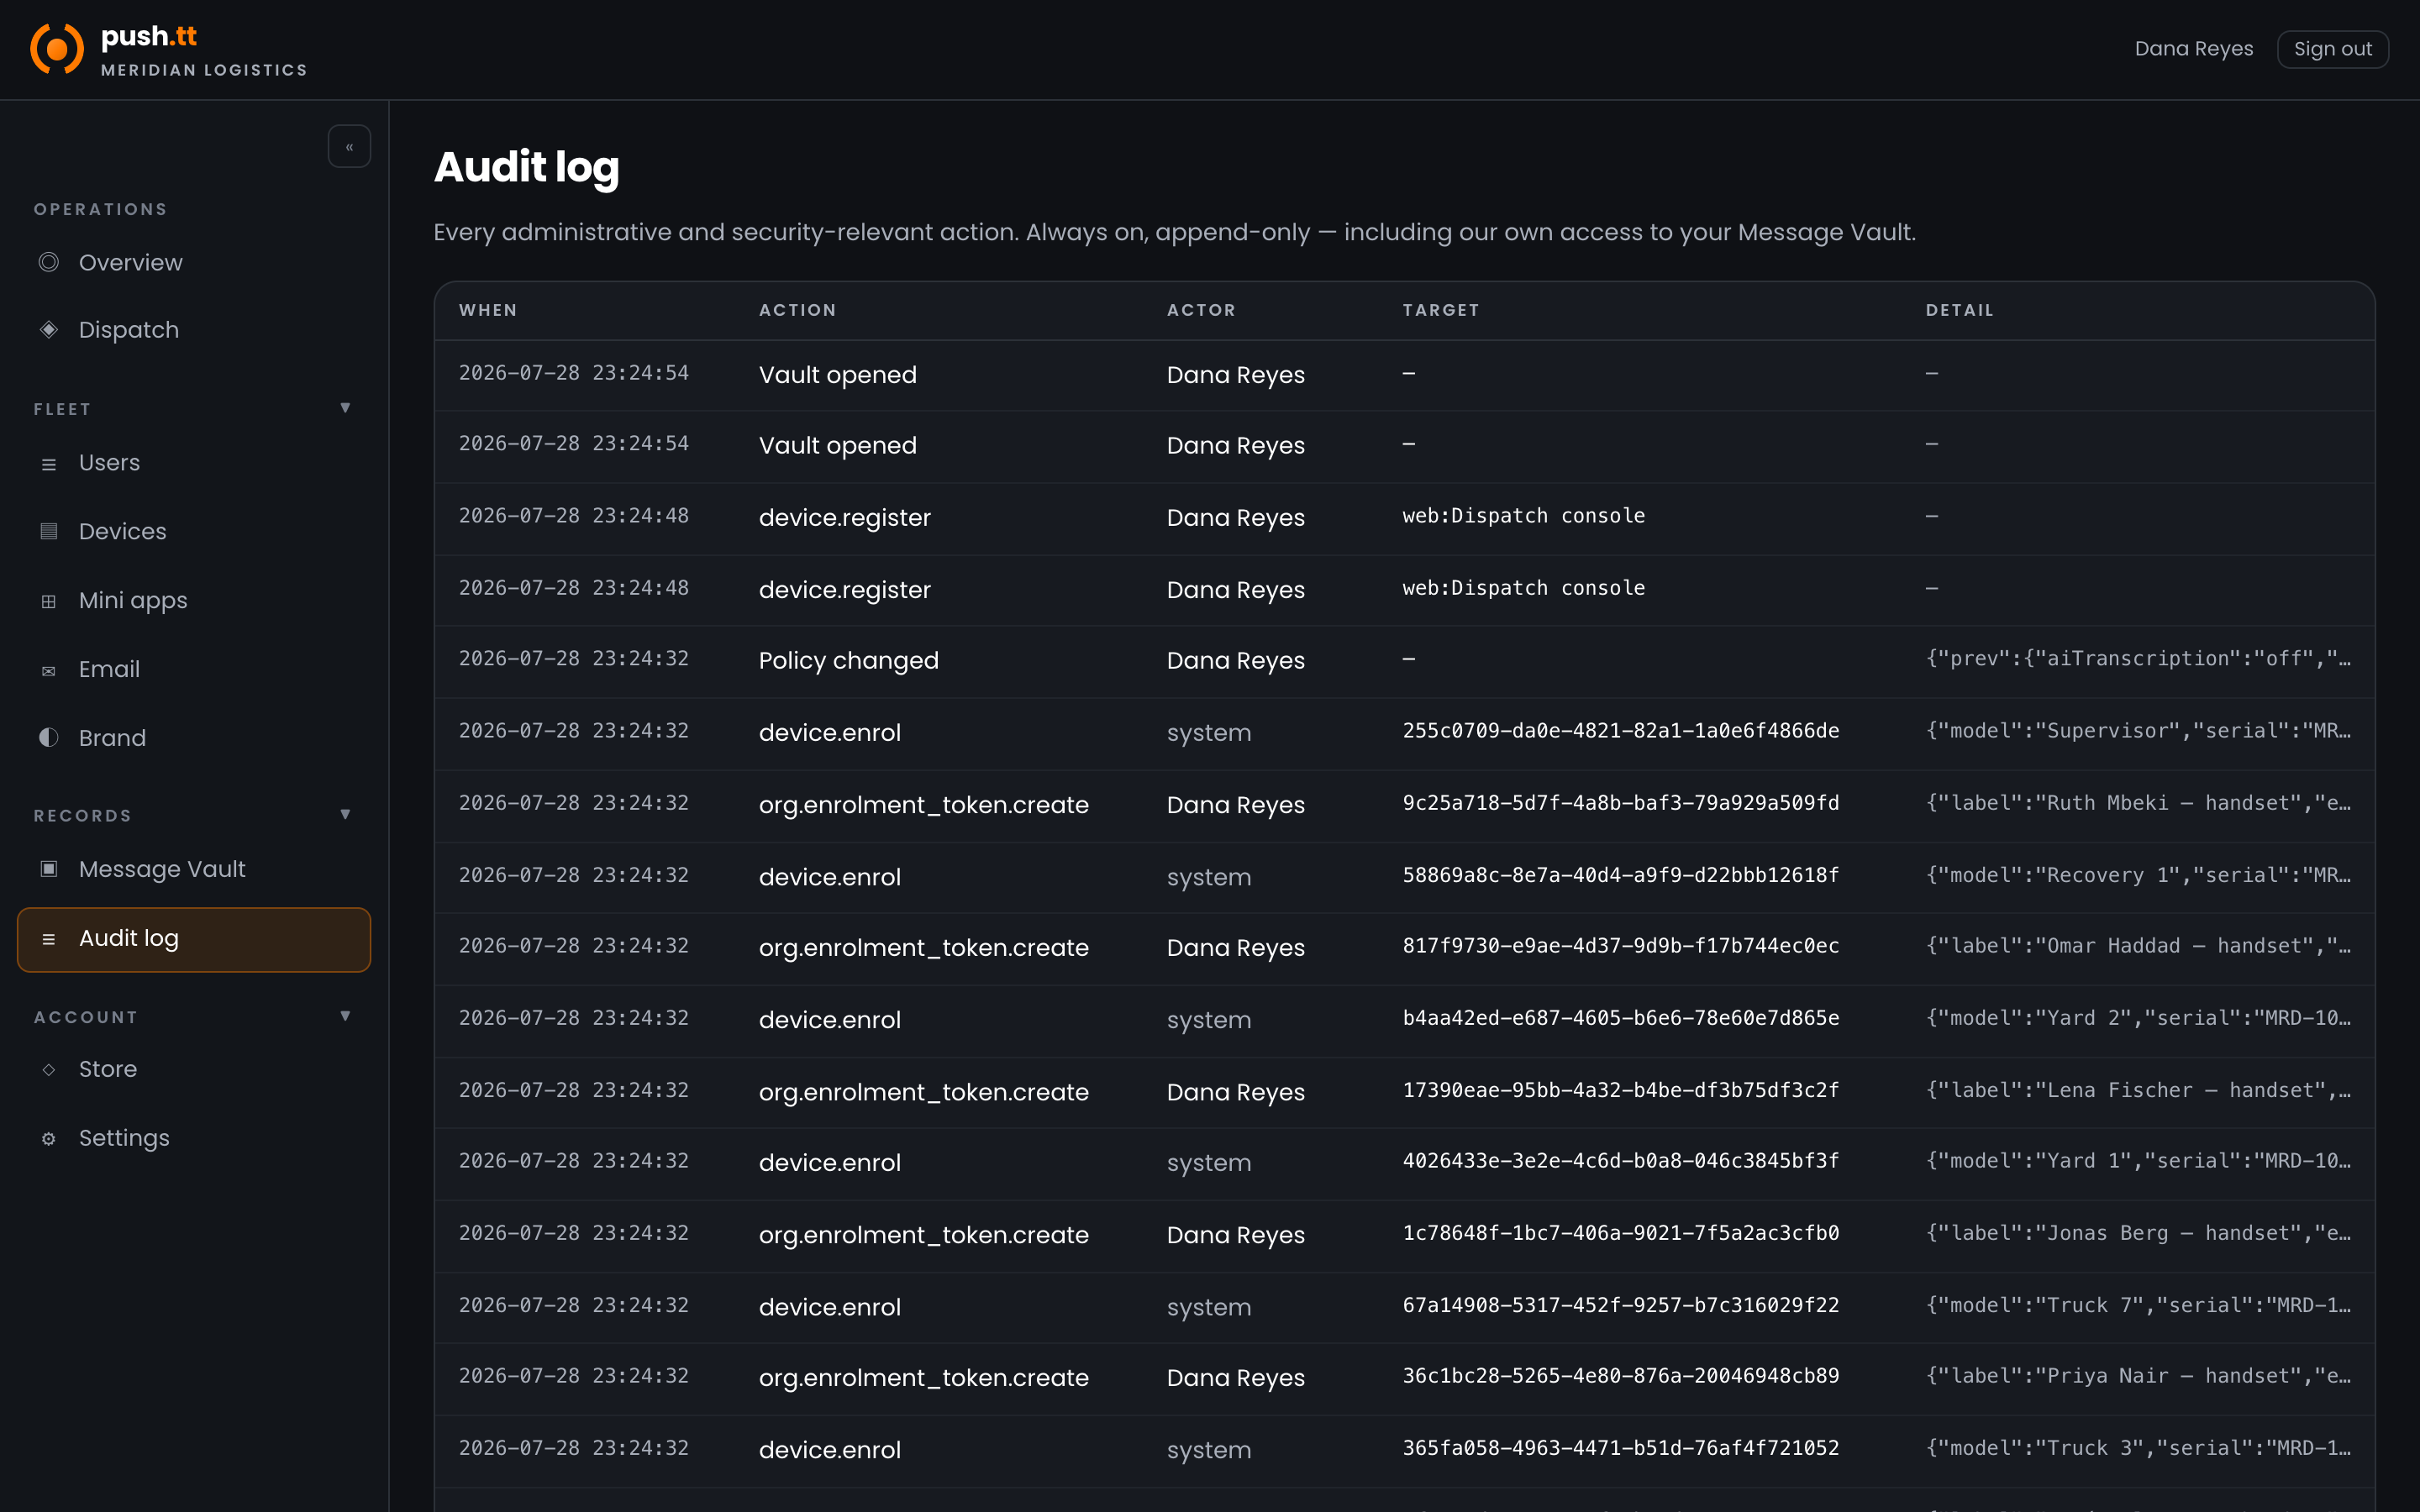2420x1512 pixels.
Task: Click the first Vault opened row action
Action: [x=837, y=374]
